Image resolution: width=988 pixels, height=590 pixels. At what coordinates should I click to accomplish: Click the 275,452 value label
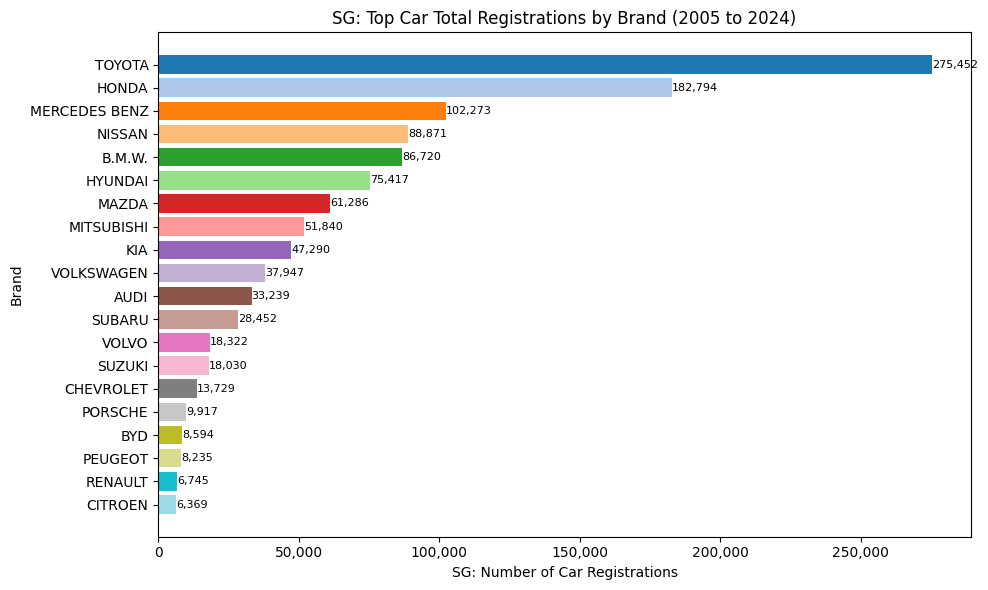point(955,64)
